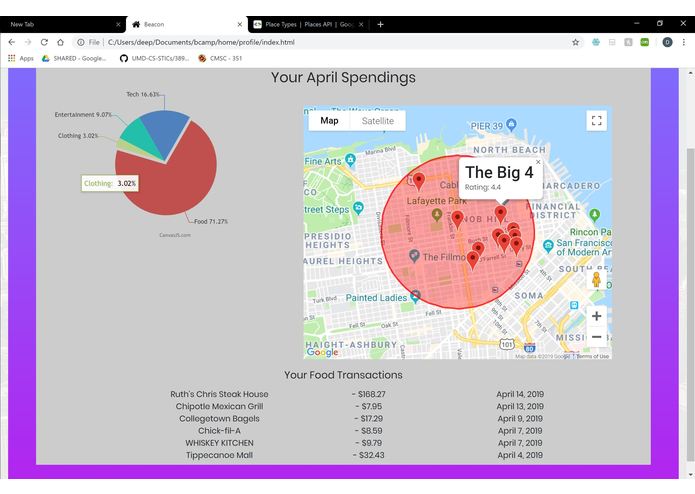Close The Big 4 info window
The image size is (695, 494).
pos(538,162)
